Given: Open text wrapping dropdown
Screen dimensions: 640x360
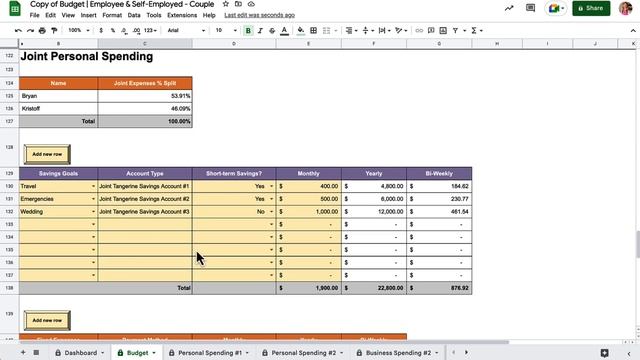Looking at the screenshot, I should coord(384,31).
